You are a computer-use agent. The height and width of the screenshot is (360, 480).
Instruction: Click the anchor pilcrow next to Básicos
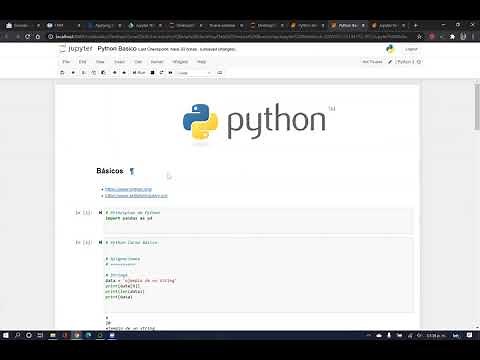[132, 171]
